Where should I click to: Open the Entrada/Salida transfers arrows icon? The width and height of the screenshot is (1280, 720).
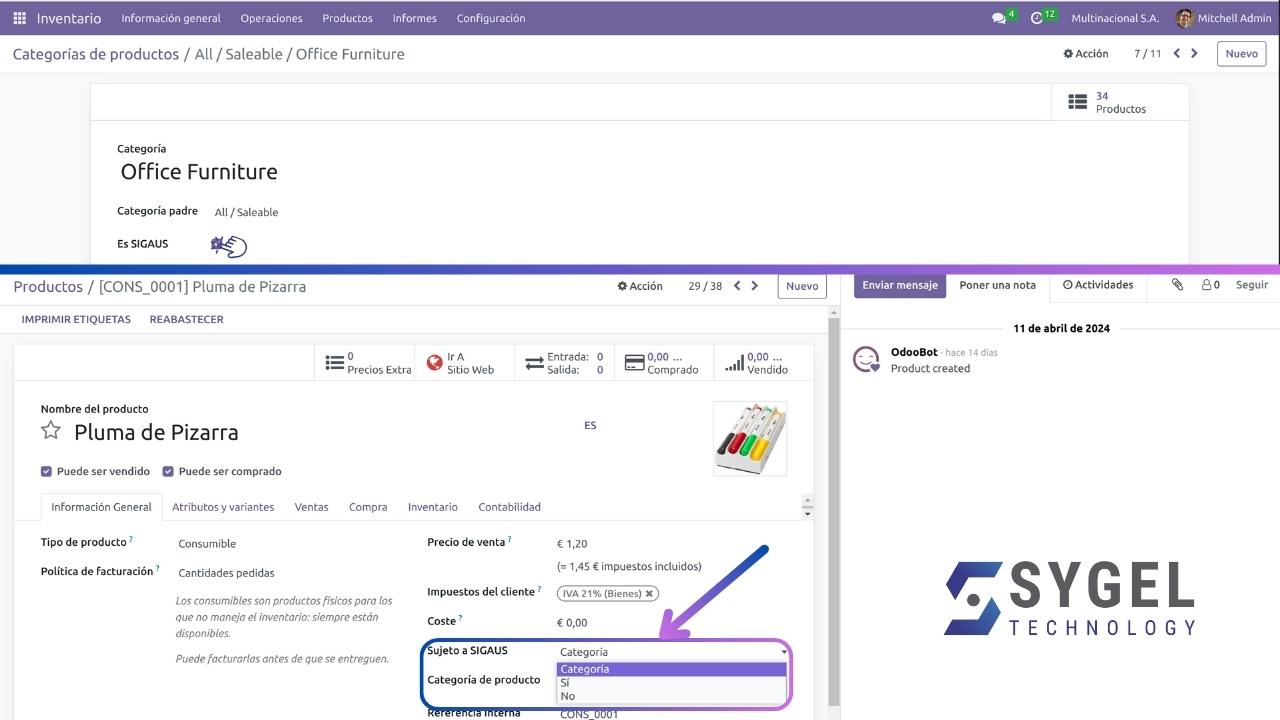coord(534,363)
